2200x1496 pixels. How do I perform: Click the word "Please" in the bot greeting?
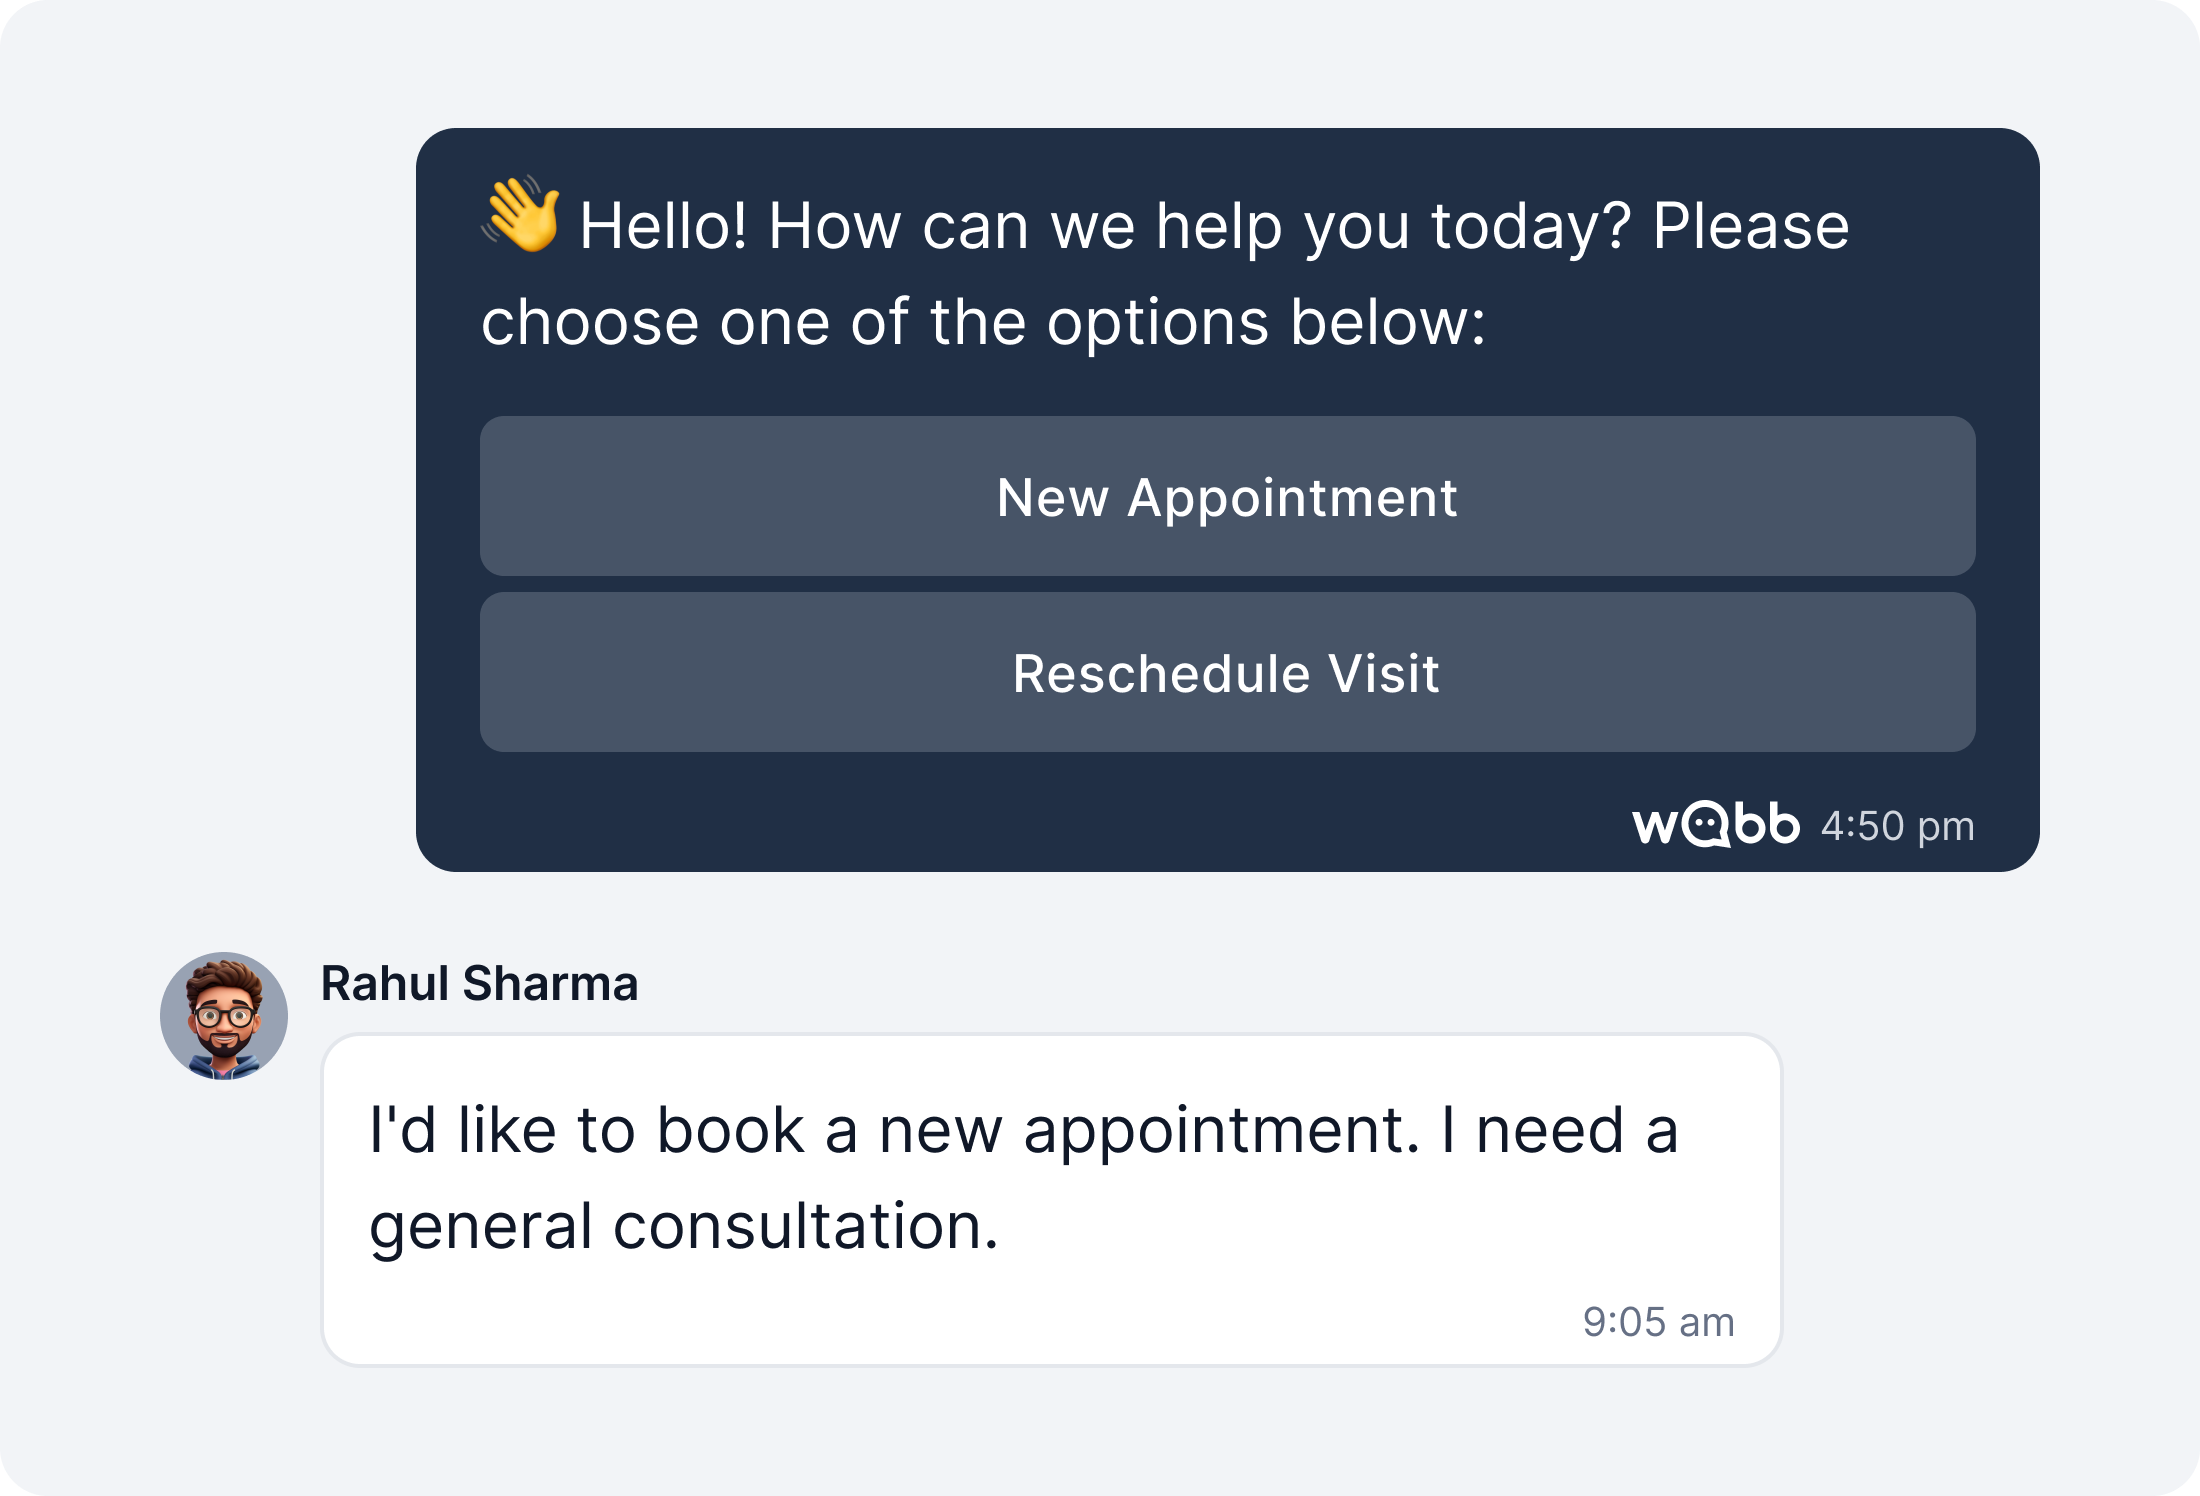pos(1750,226)
